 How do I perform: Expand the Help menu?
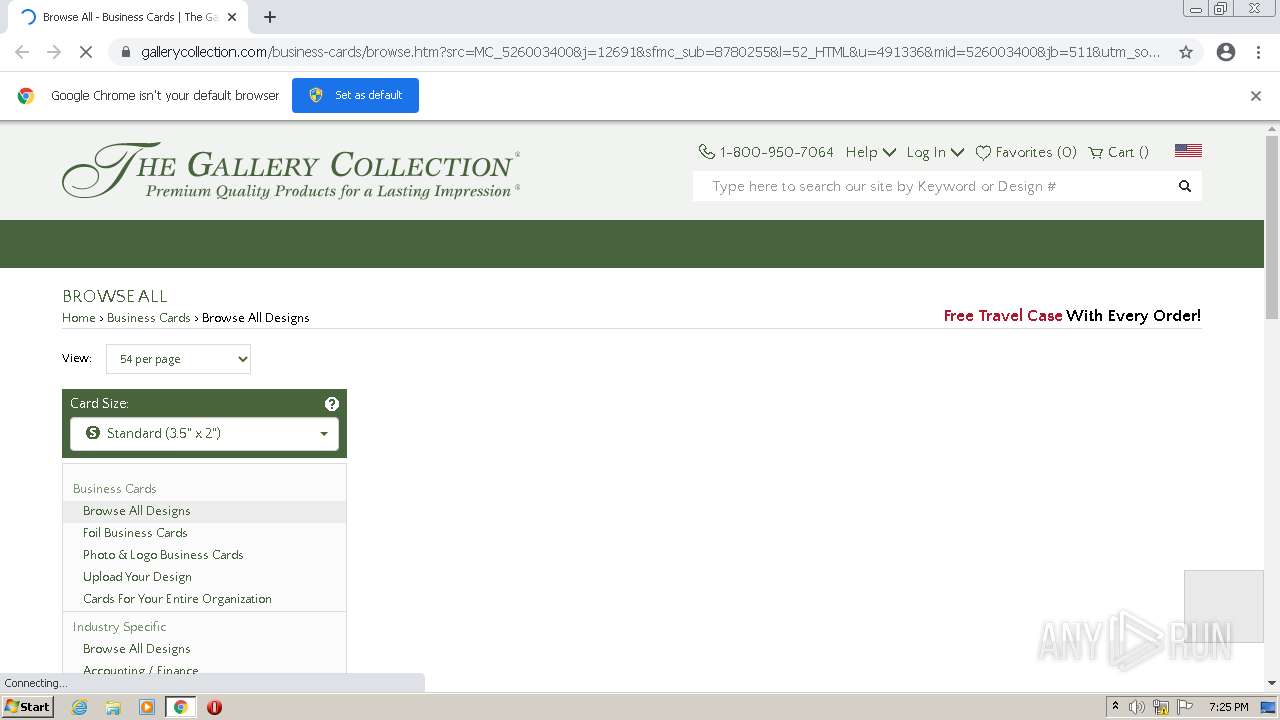pyautogui.click(x=870, y=152)
